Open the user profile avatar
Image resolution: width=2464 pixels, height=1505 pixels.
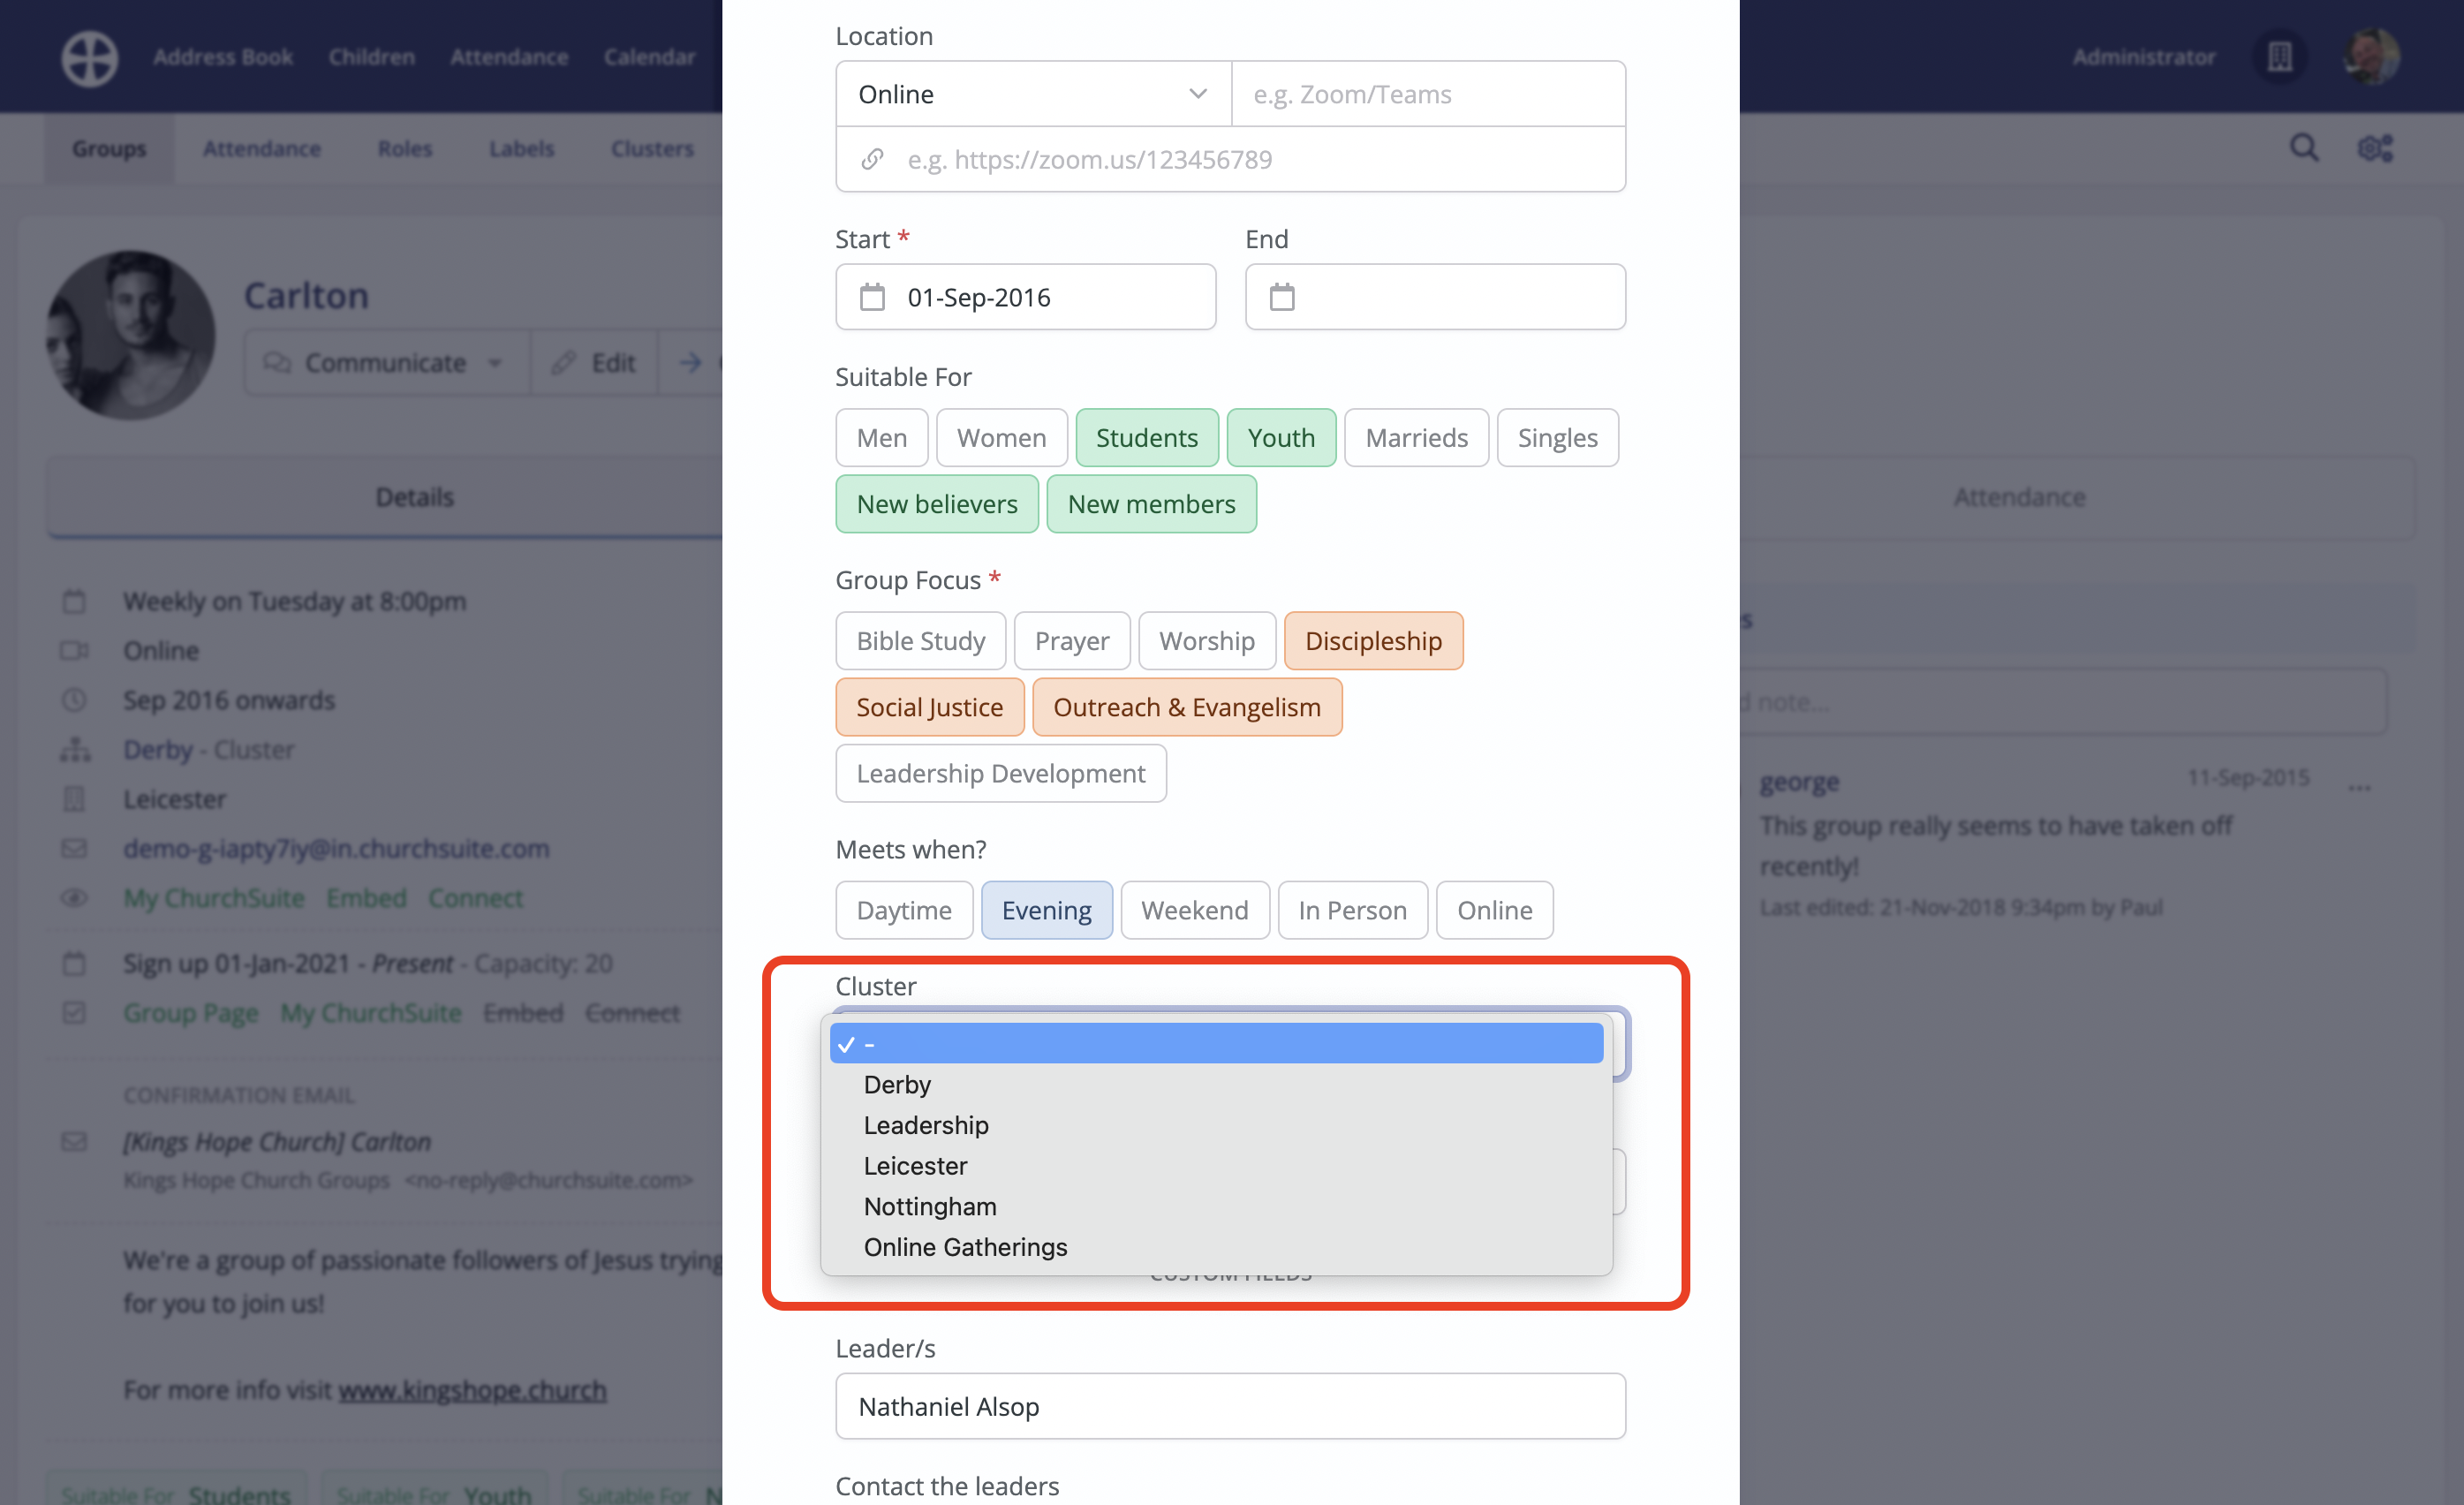pos(2370,57)
